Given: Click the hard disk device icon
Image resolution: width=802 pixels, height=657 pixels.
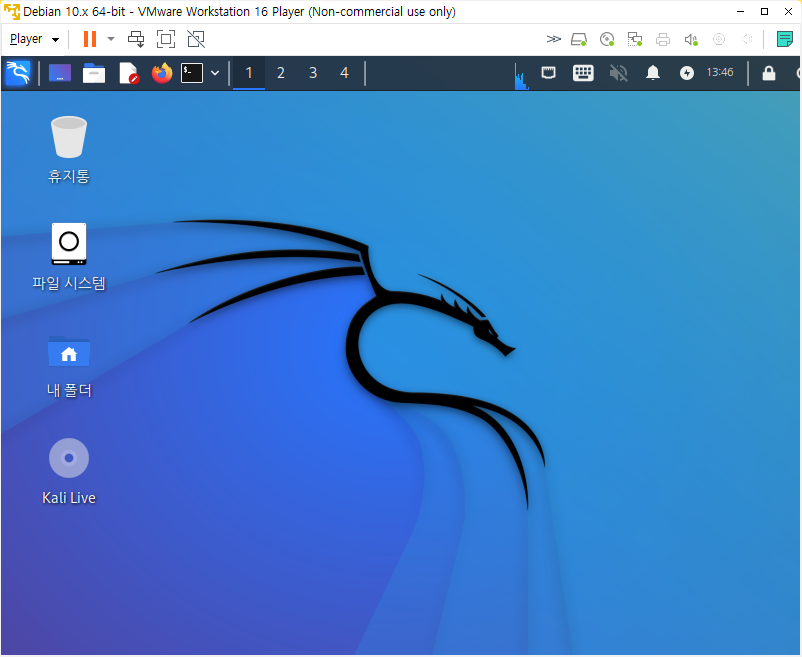Looking at the screenshot, I should point(579,39).
